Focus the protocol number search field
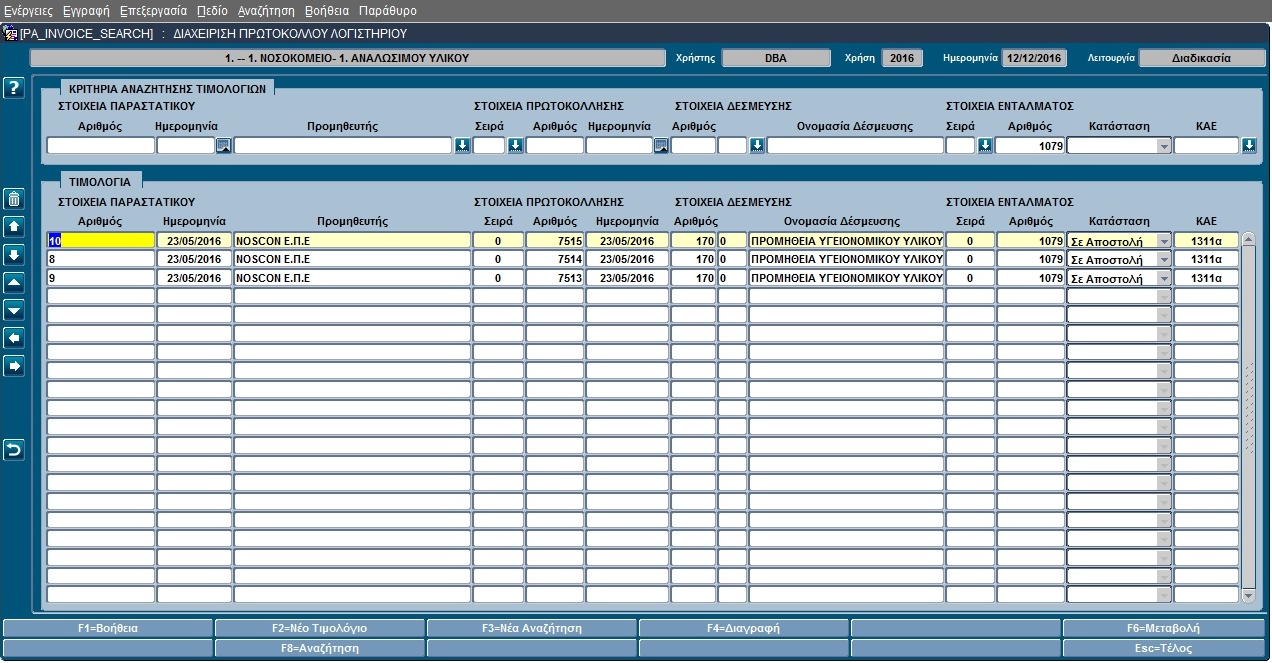Image resolution: width=1272 pixels, height=663 pixels. coord(555,146)
